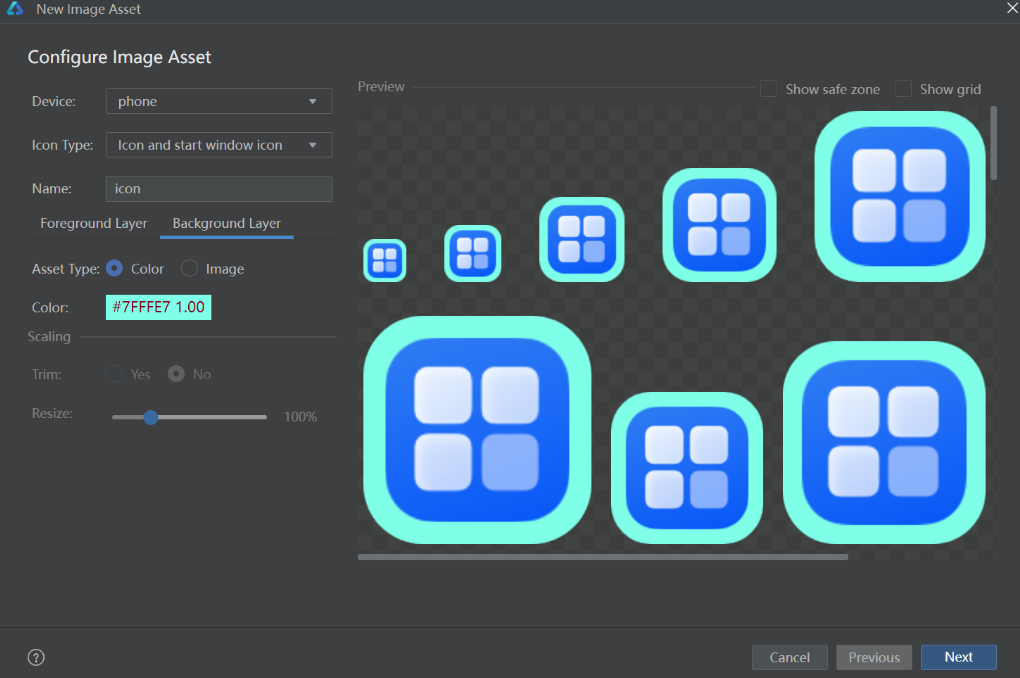This screenshot has height=678, width=1020.
Task: Click the help question mark icon
Action: [x=36, y=657]
